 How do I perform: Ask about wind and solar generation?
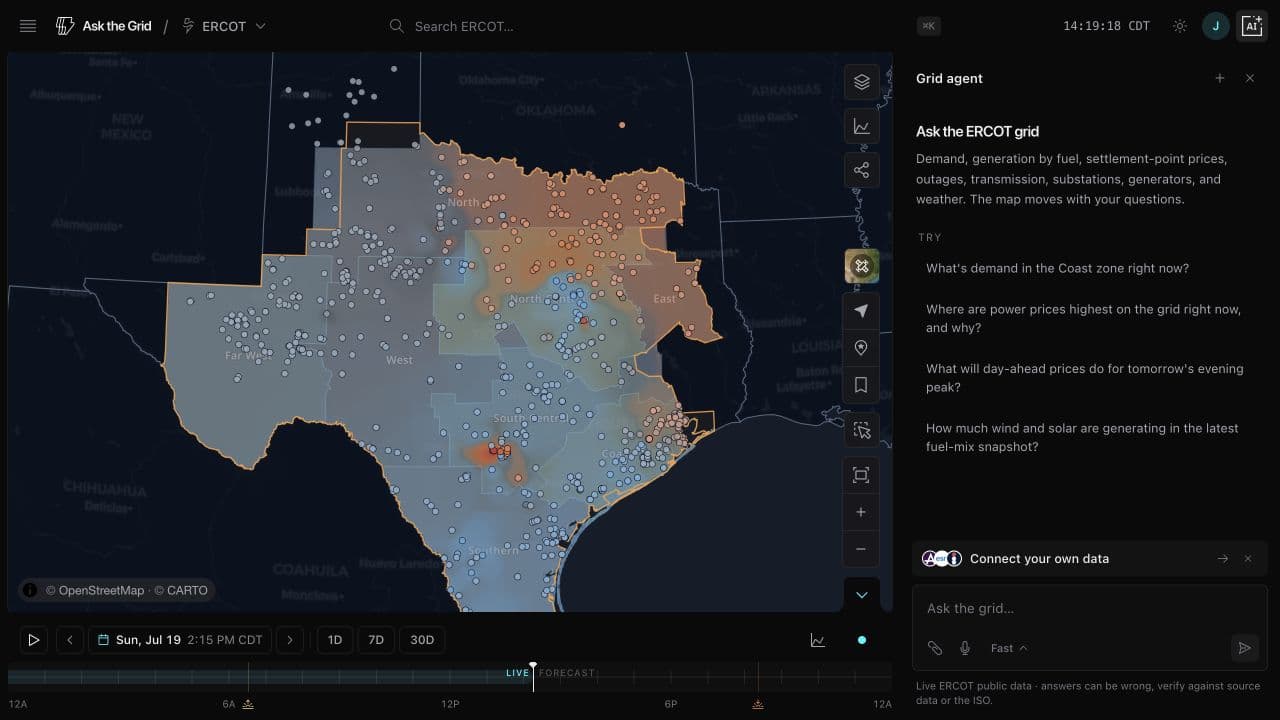tap(1082, 437)
